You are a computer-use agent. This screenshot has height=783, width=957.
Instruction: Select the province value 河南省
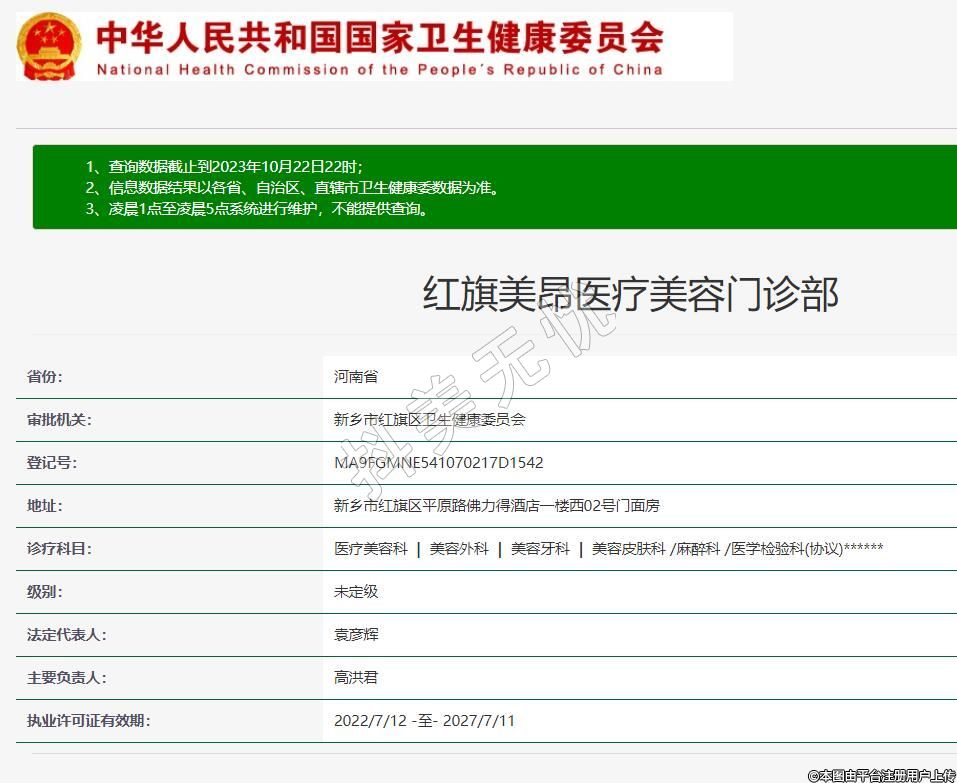click(x=356, y=377)
